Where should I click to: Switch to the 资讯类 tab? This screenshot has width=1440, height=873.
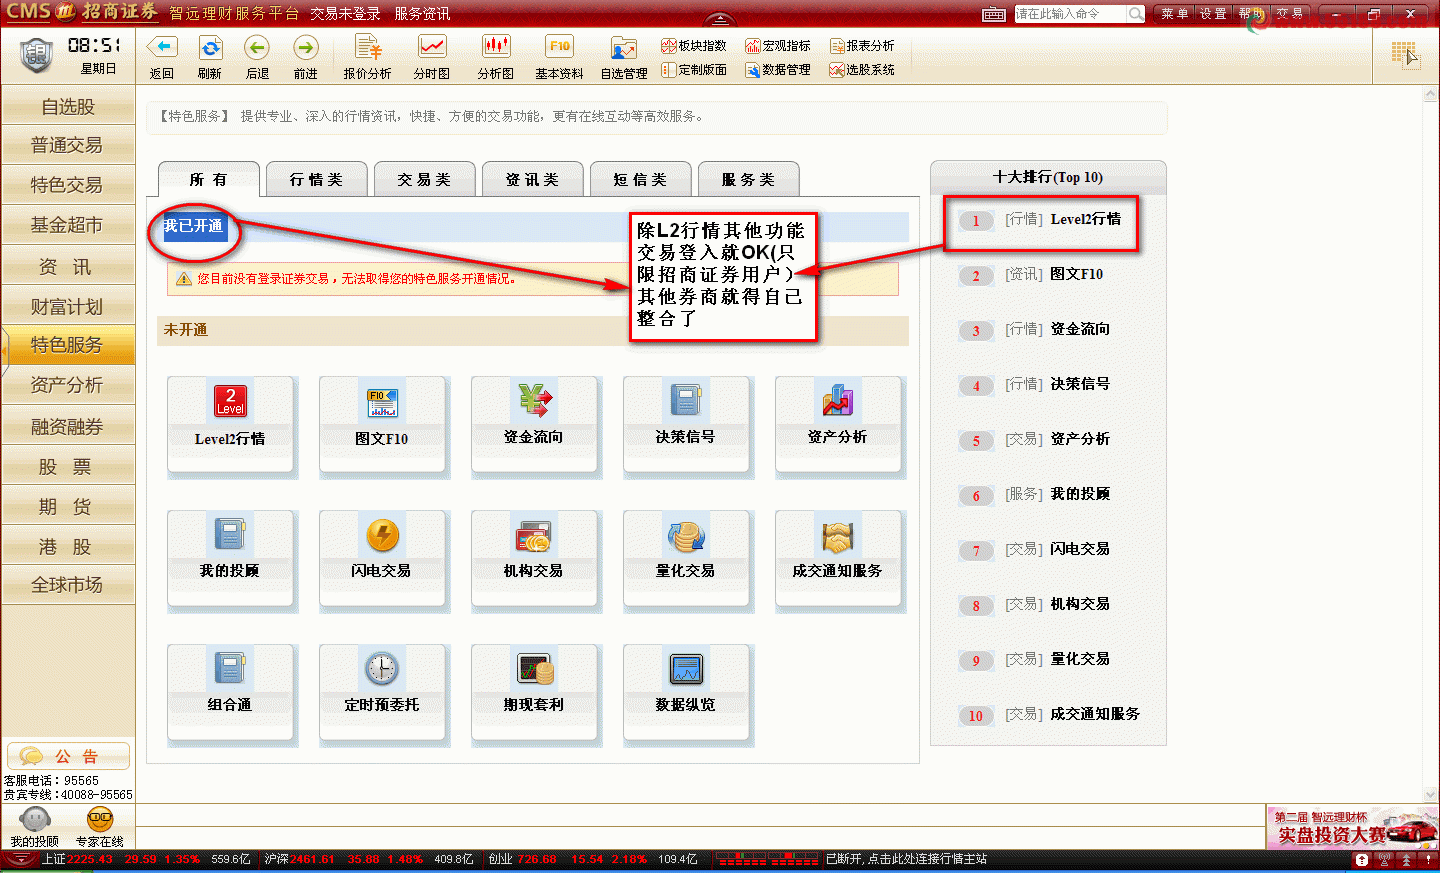[x=532, y=180]
